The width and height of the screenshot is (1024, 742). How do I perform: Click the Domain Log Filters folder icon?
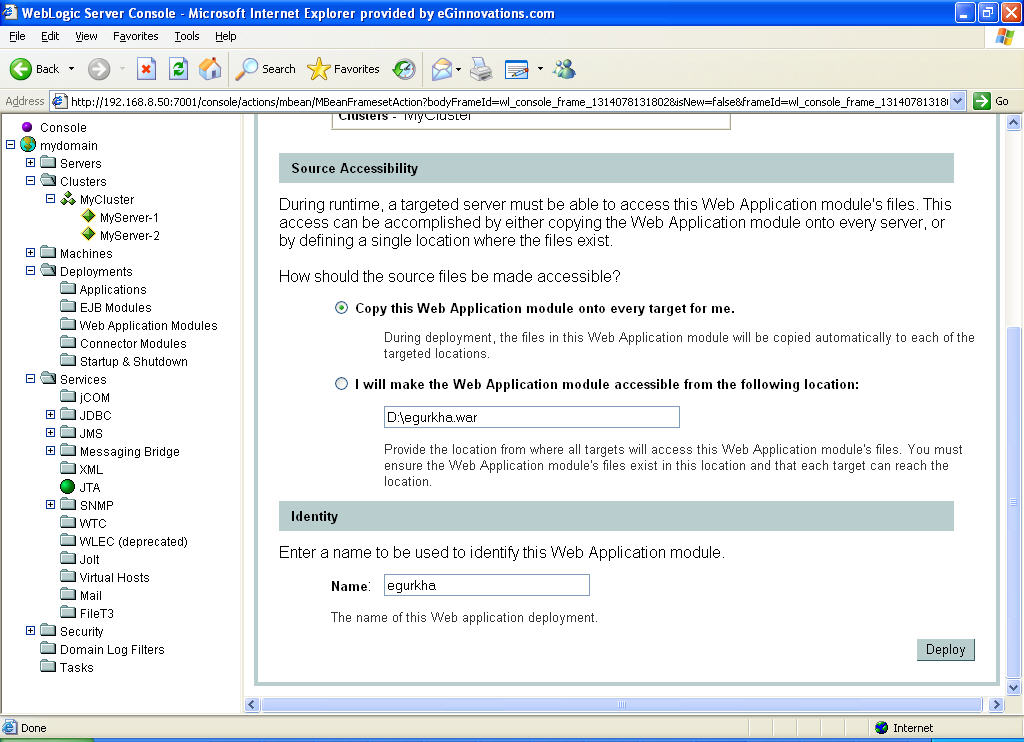[x=48, y=648]
